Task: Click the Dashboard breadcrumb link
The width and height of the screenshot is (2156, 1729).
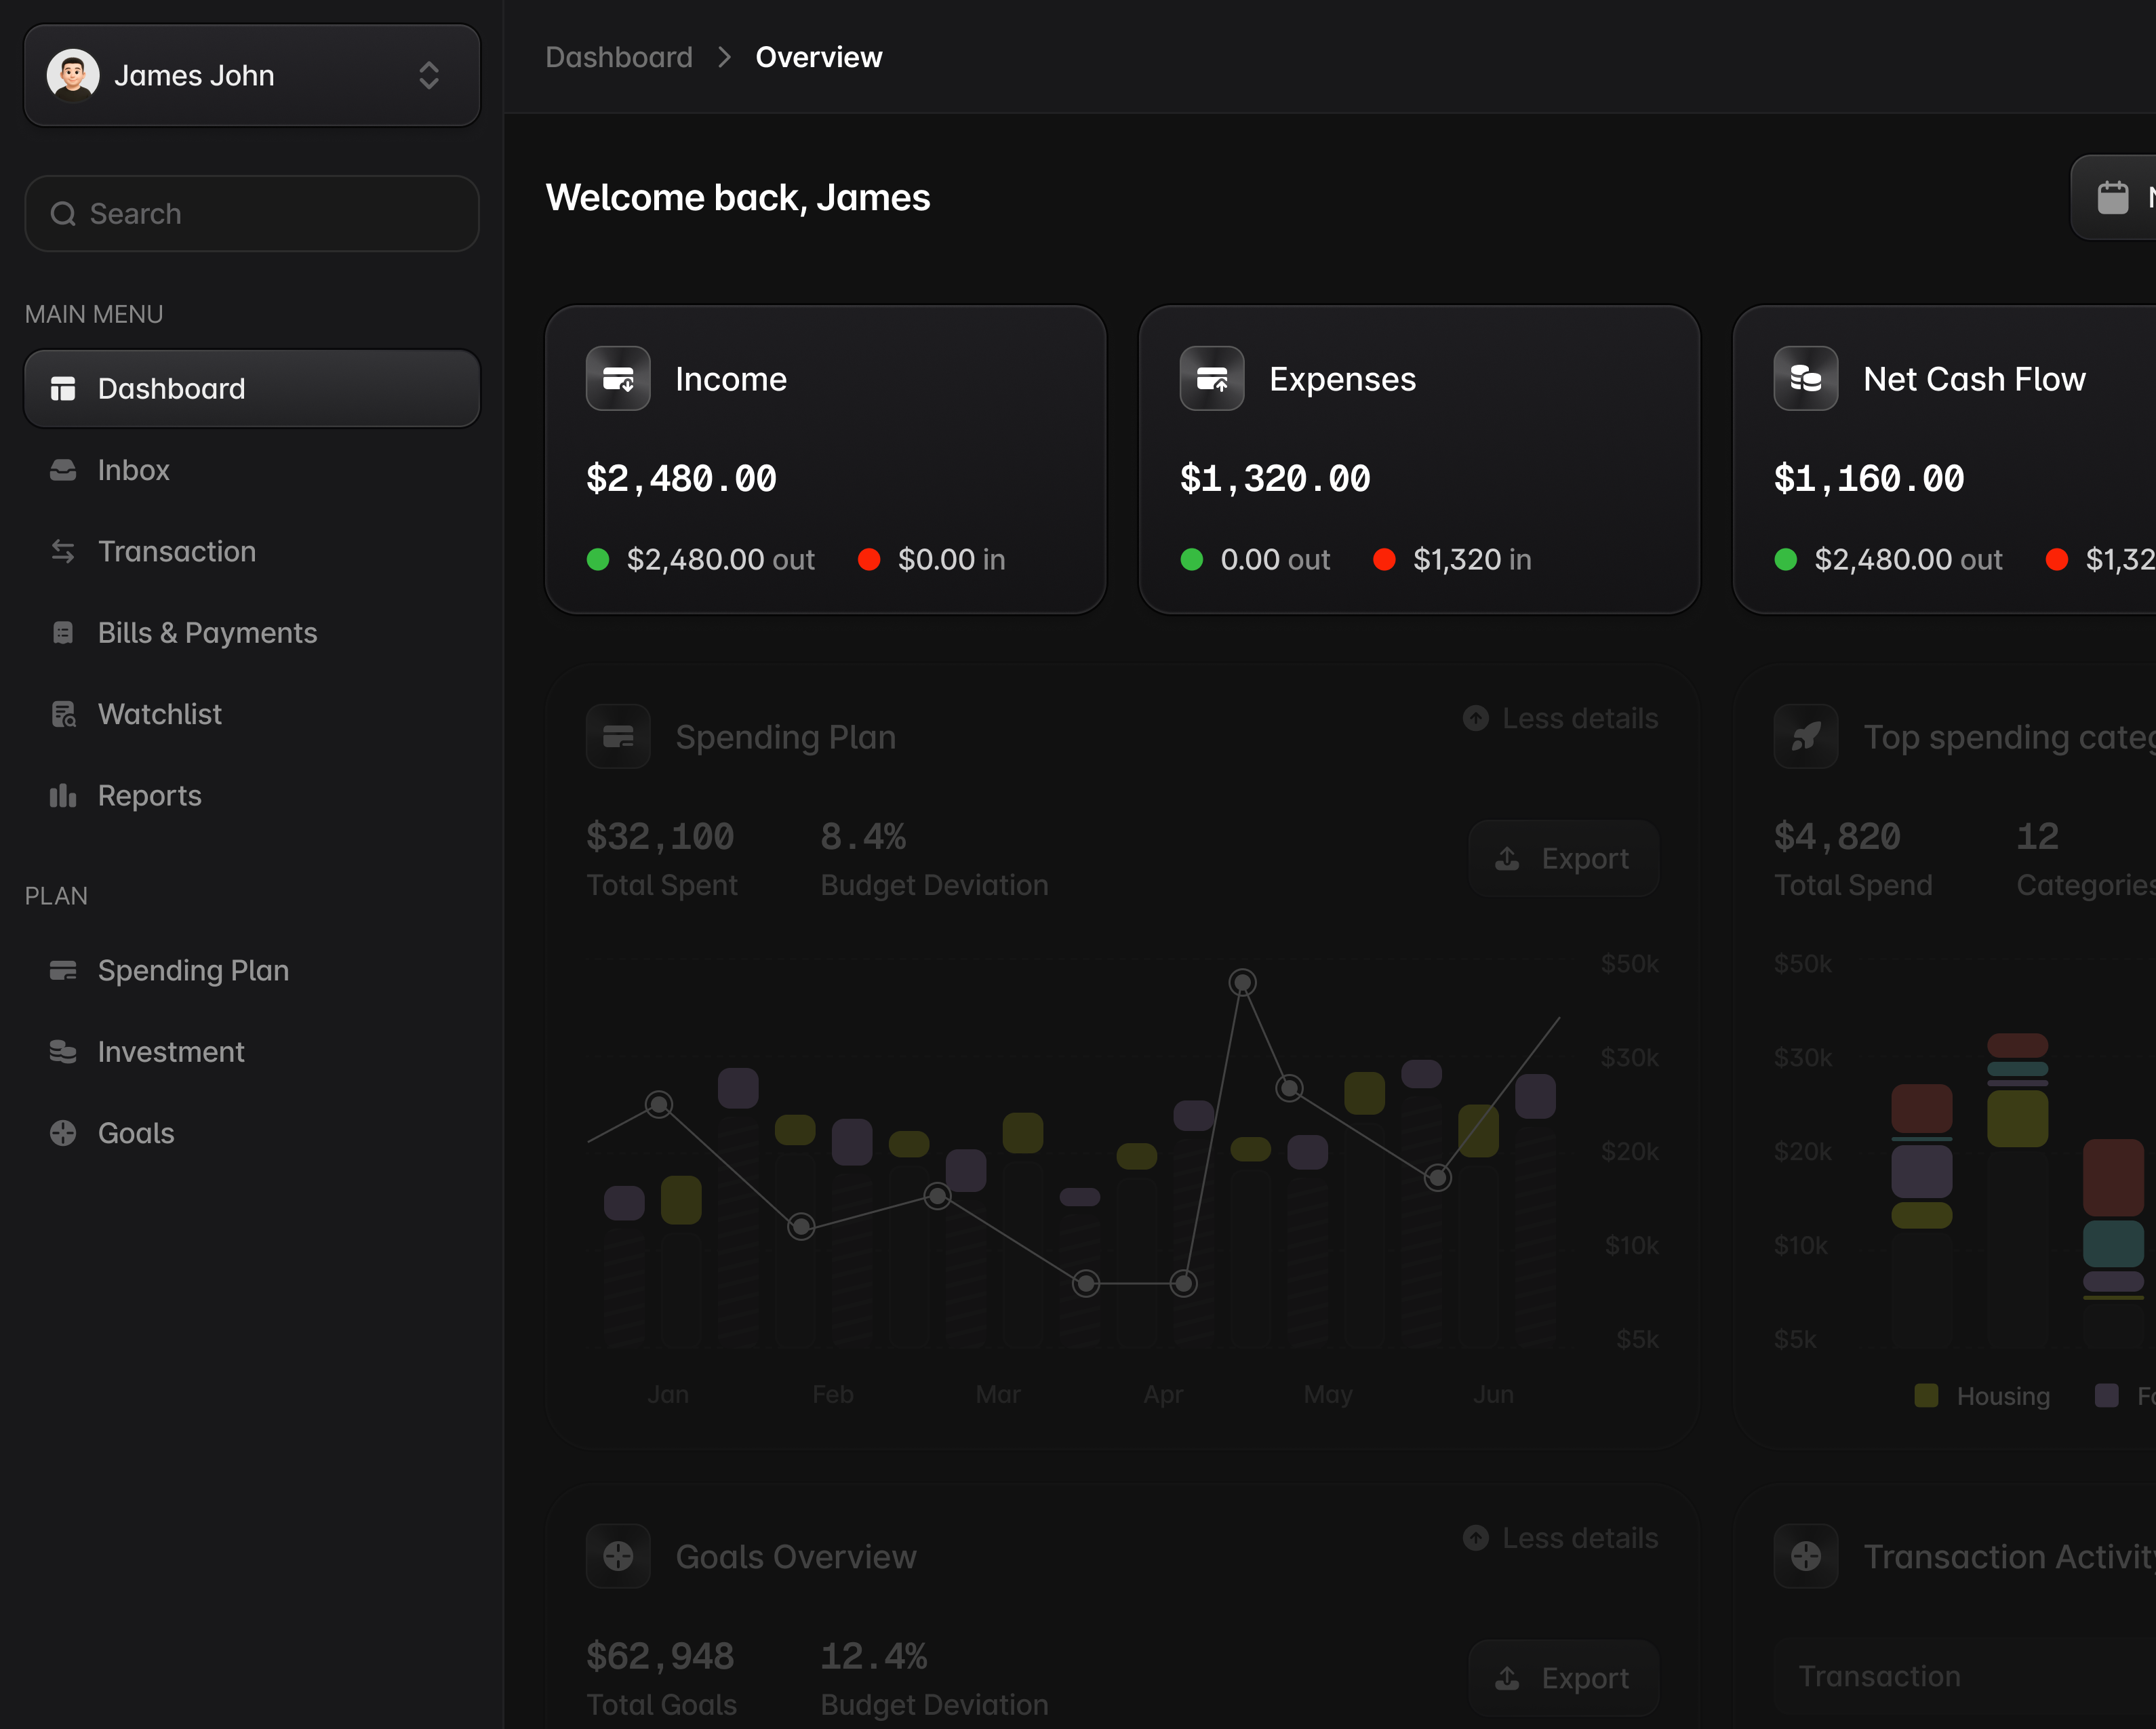Action: [618, 57]
